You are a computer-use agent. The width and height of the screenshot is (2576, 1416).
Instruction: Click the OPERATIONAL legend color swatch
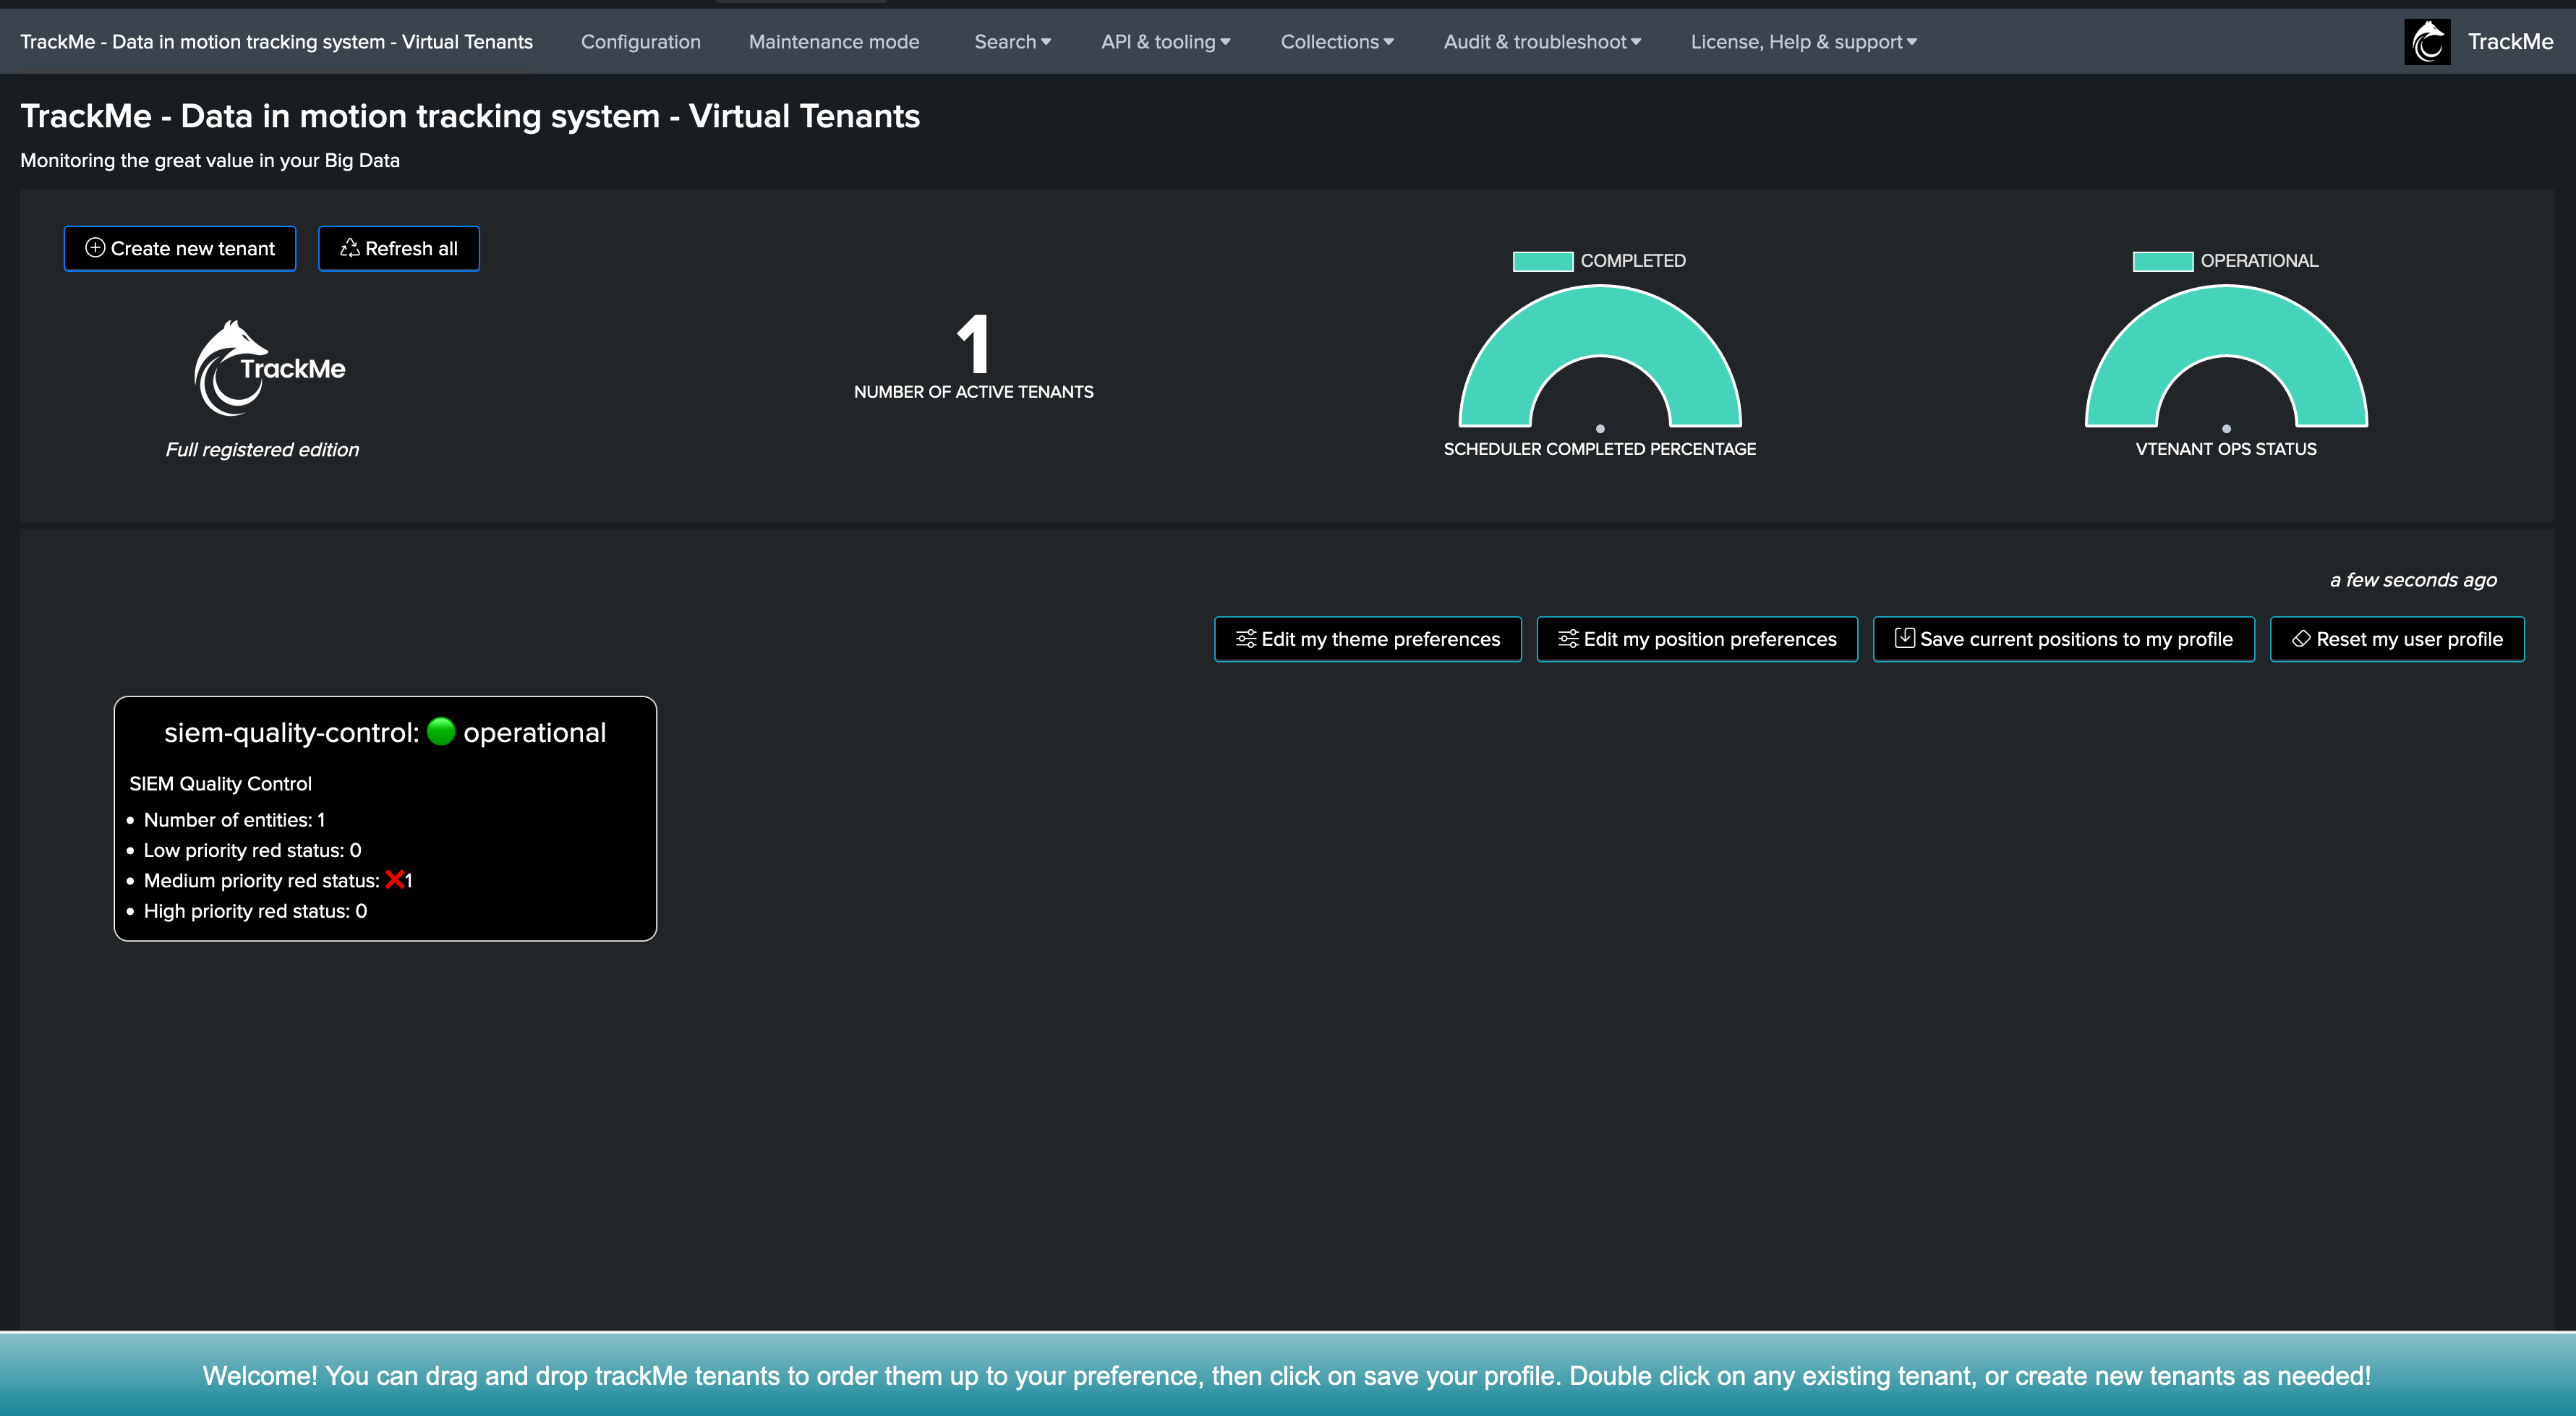tap(2162, 261)
